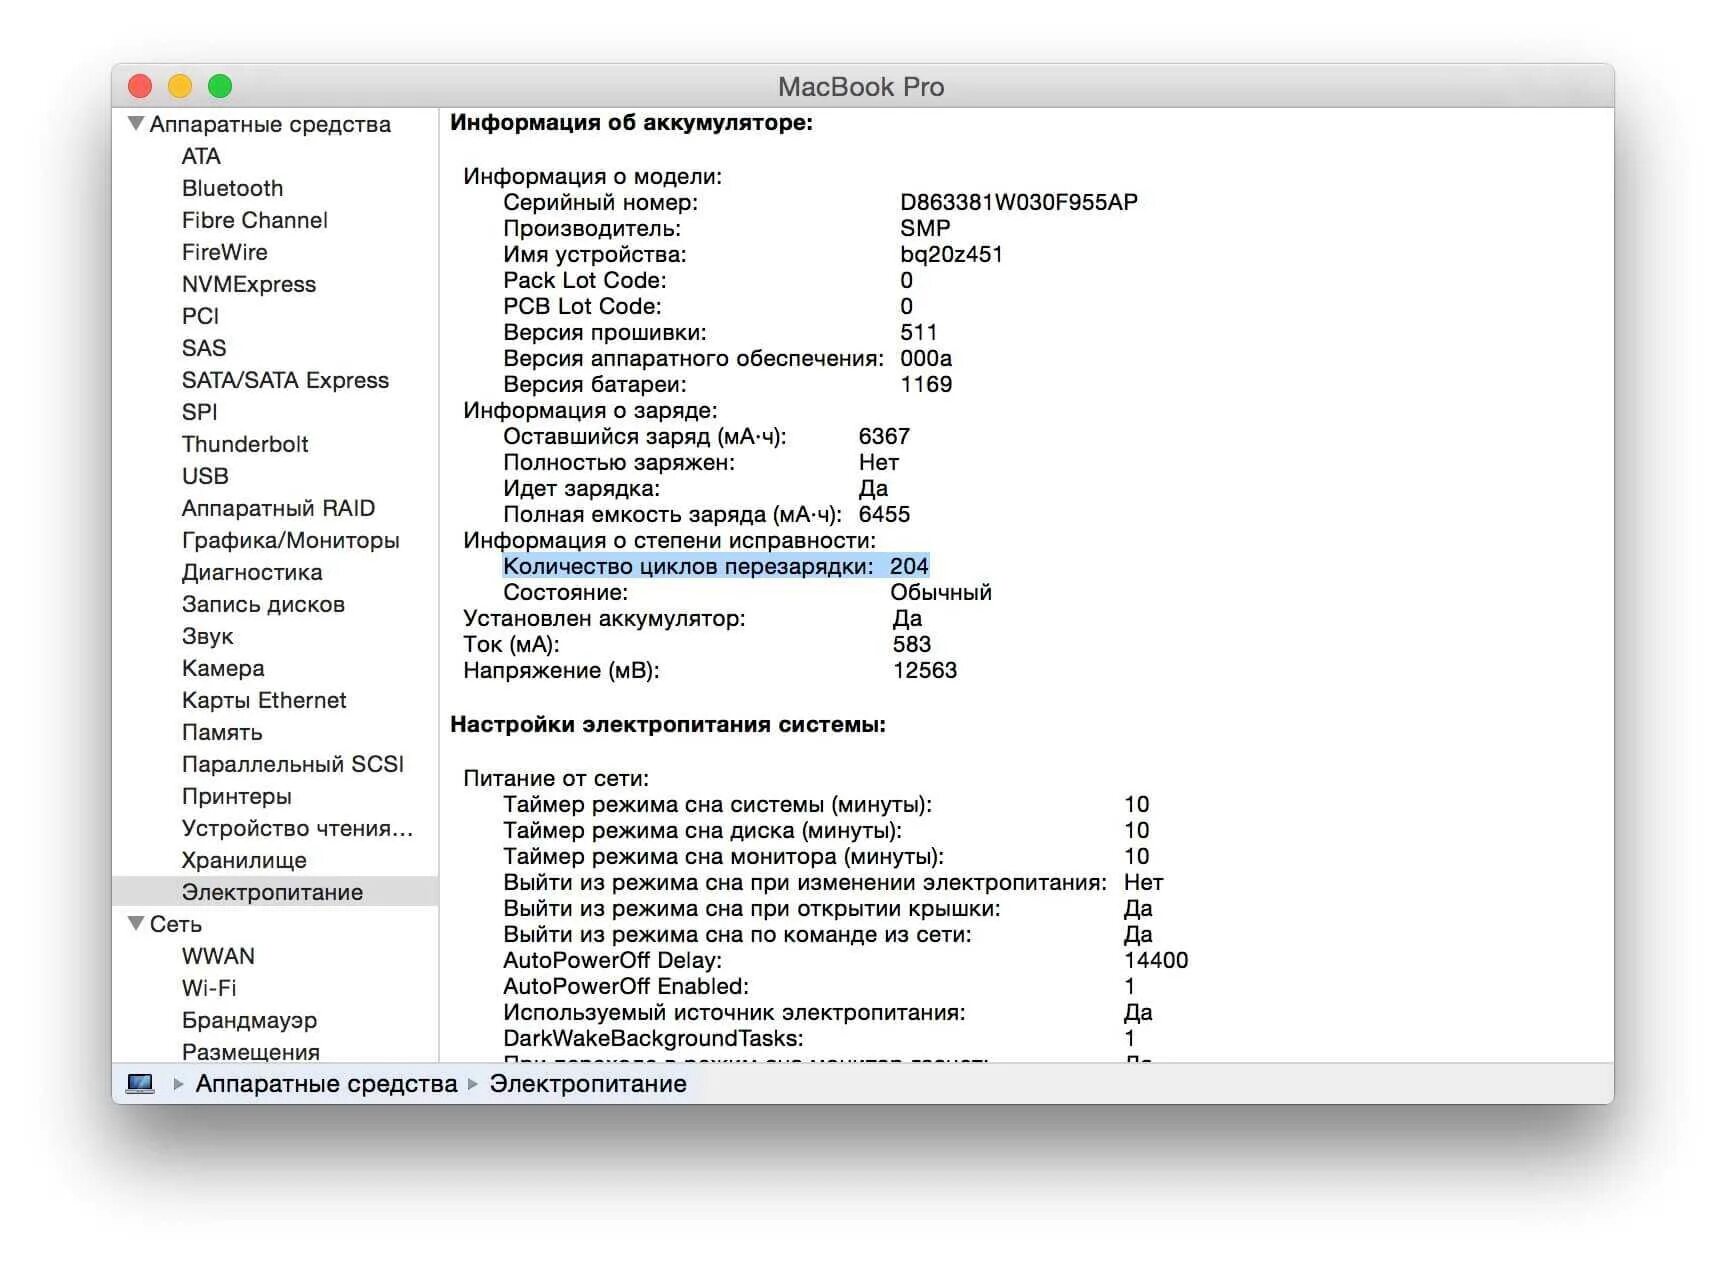Click AutoPowerOff Delay value 14400

coord(1156,960)
